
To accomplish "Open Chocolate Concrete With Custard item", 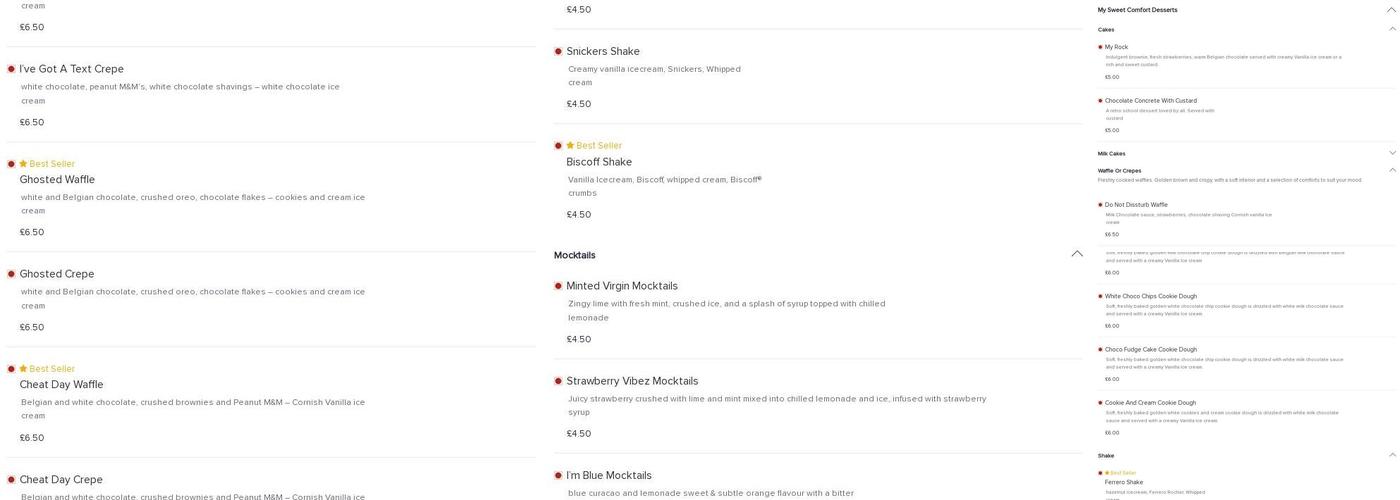I will [x=1150, y=101].
